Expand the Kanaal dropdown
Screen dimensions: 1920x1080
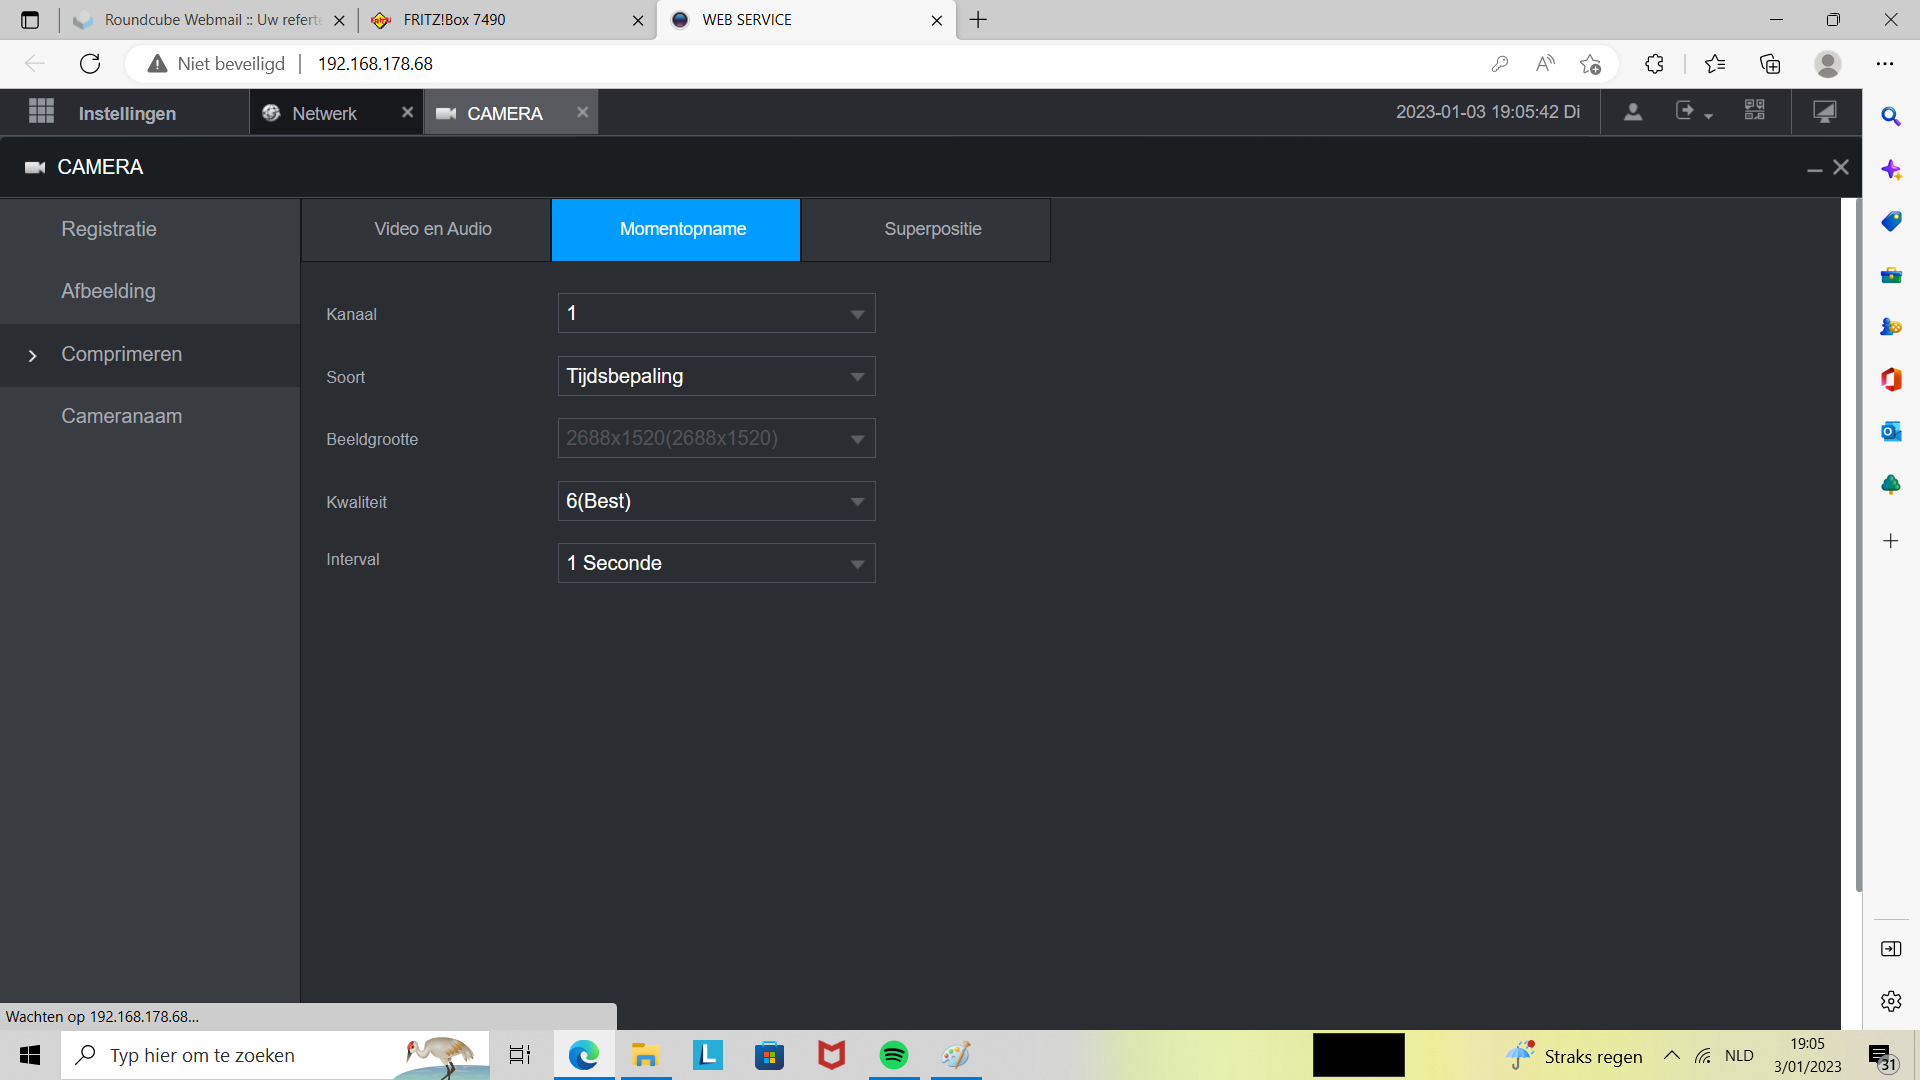716,314
